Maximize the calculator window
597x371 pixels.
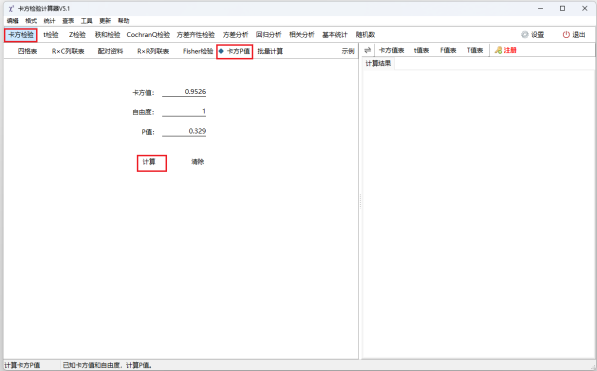(x=562, y=8)
